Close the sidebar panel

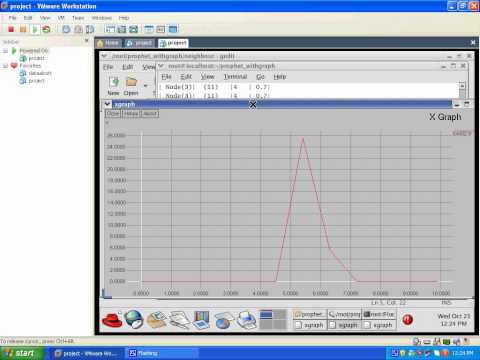click(87, 41)
